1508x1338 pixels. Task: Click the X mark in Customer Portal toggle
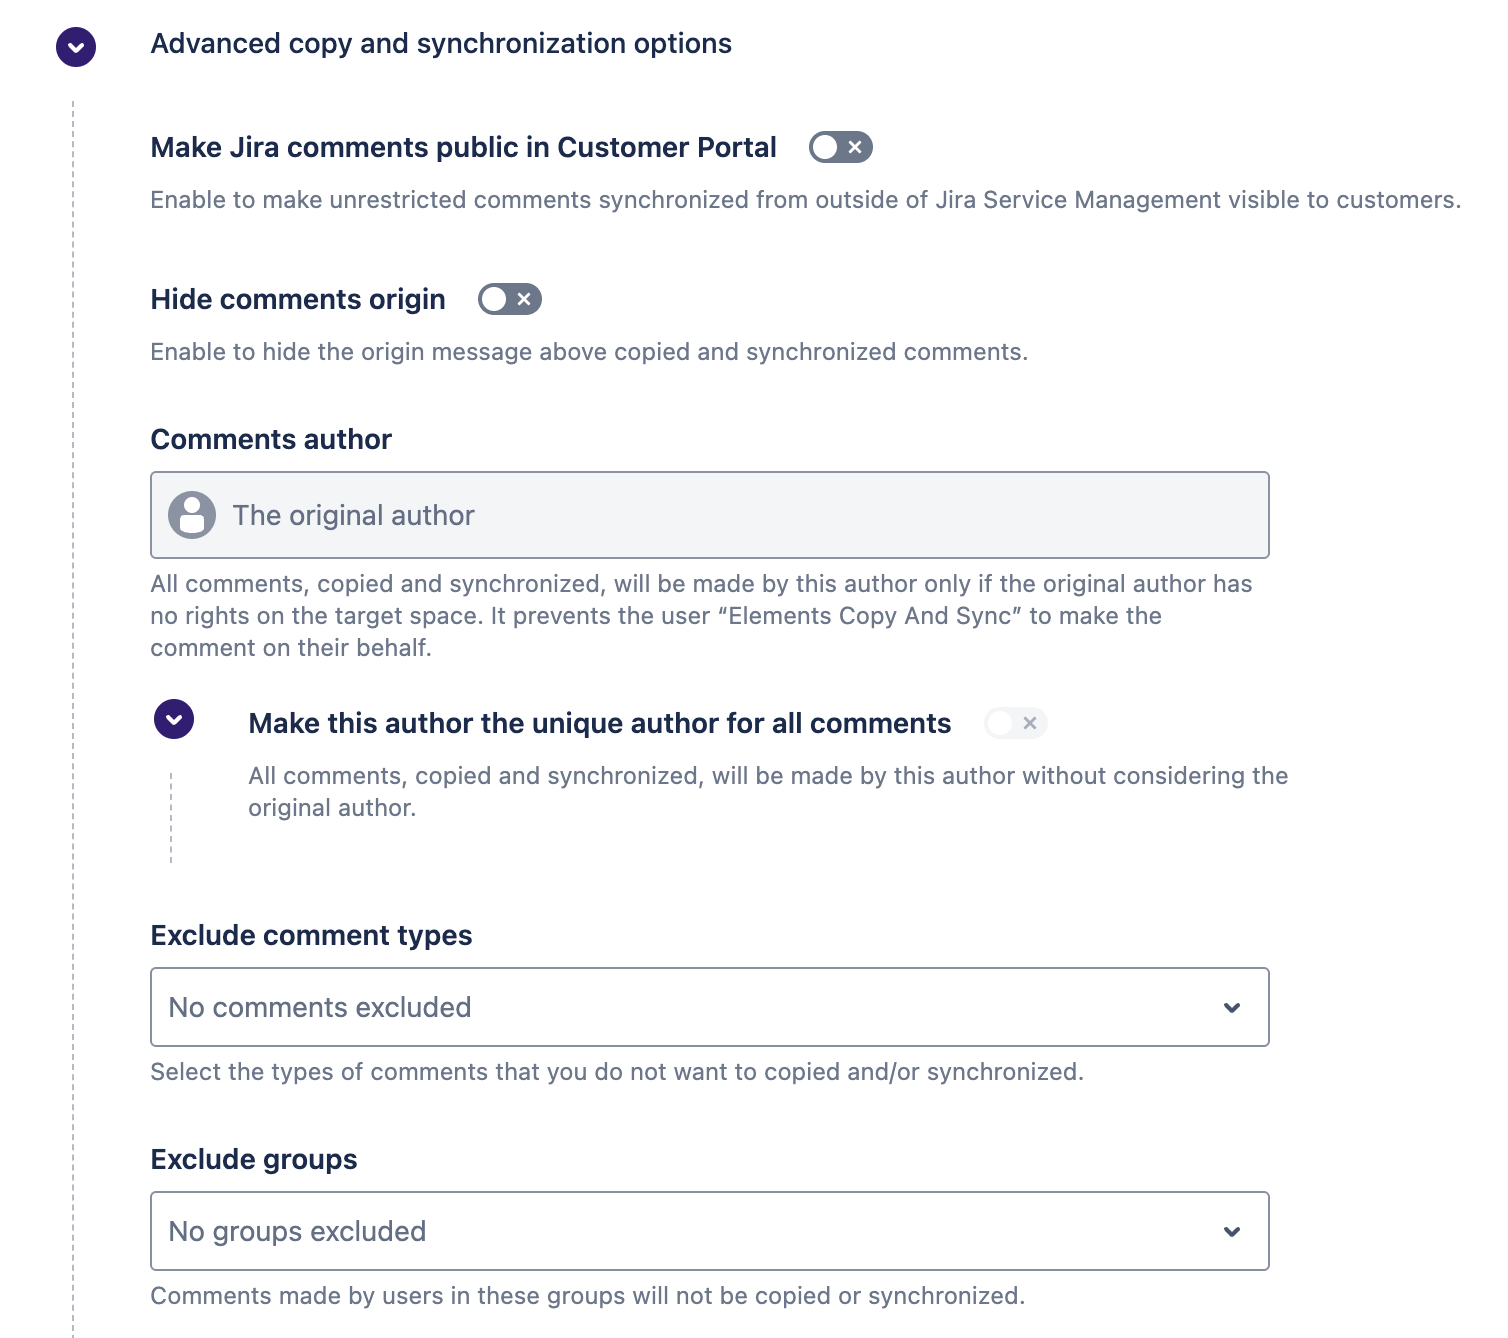(855, 147)
